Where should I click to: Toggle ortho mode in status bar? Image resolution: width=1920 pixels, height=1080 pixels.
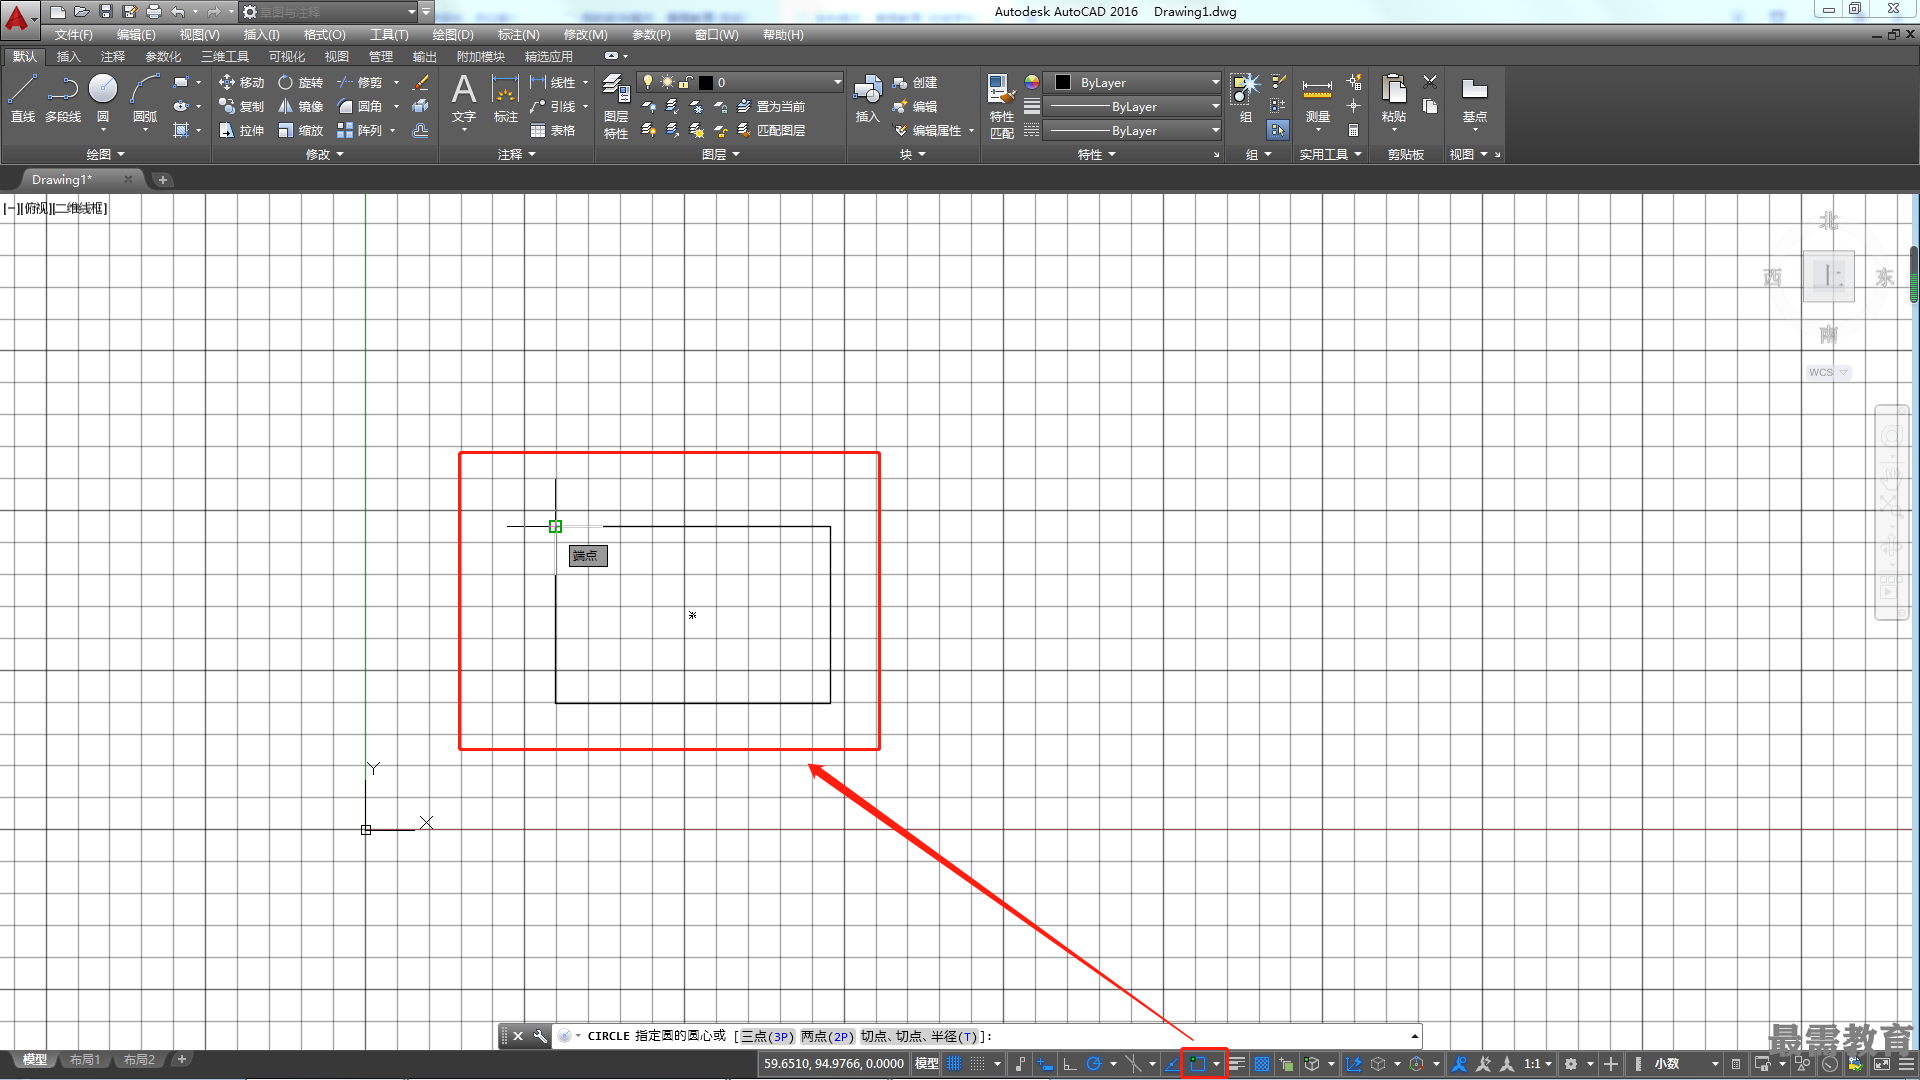point(1070,1064)
